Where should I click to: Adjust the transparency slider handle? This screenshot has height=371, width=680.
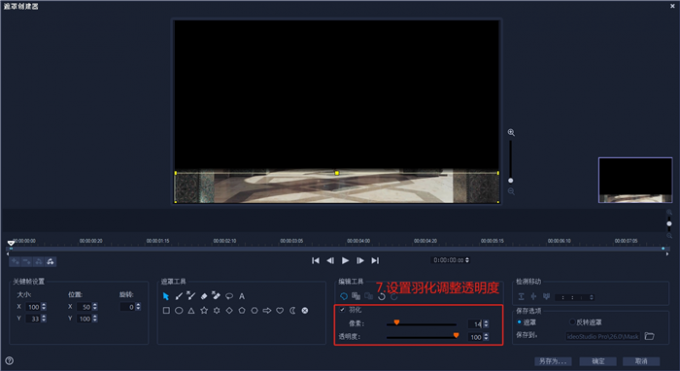click(456, 335)
